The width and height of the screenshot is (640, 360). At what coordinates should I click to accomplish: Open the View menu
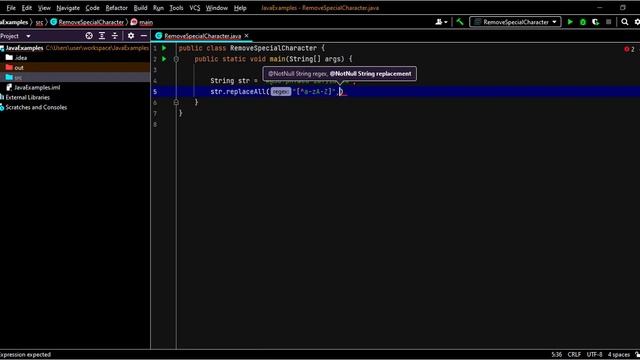(44, 8)
